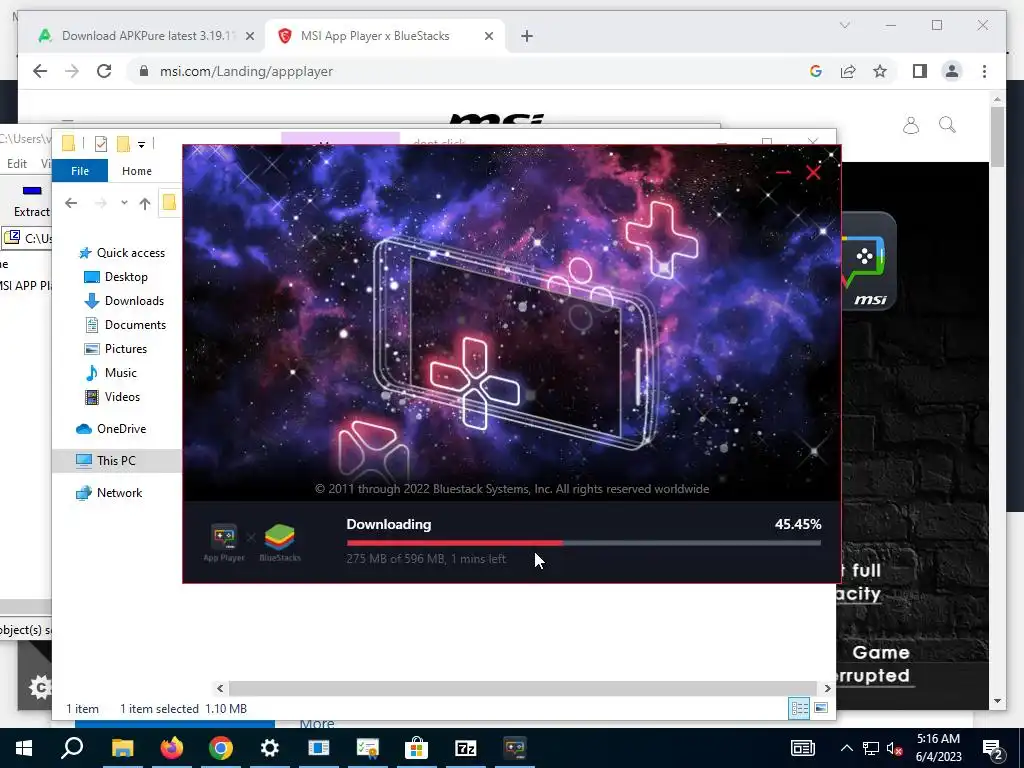Click the BlueStacks logo in installer
This screenshot has width=1024, height=768.
coord(280,543)
